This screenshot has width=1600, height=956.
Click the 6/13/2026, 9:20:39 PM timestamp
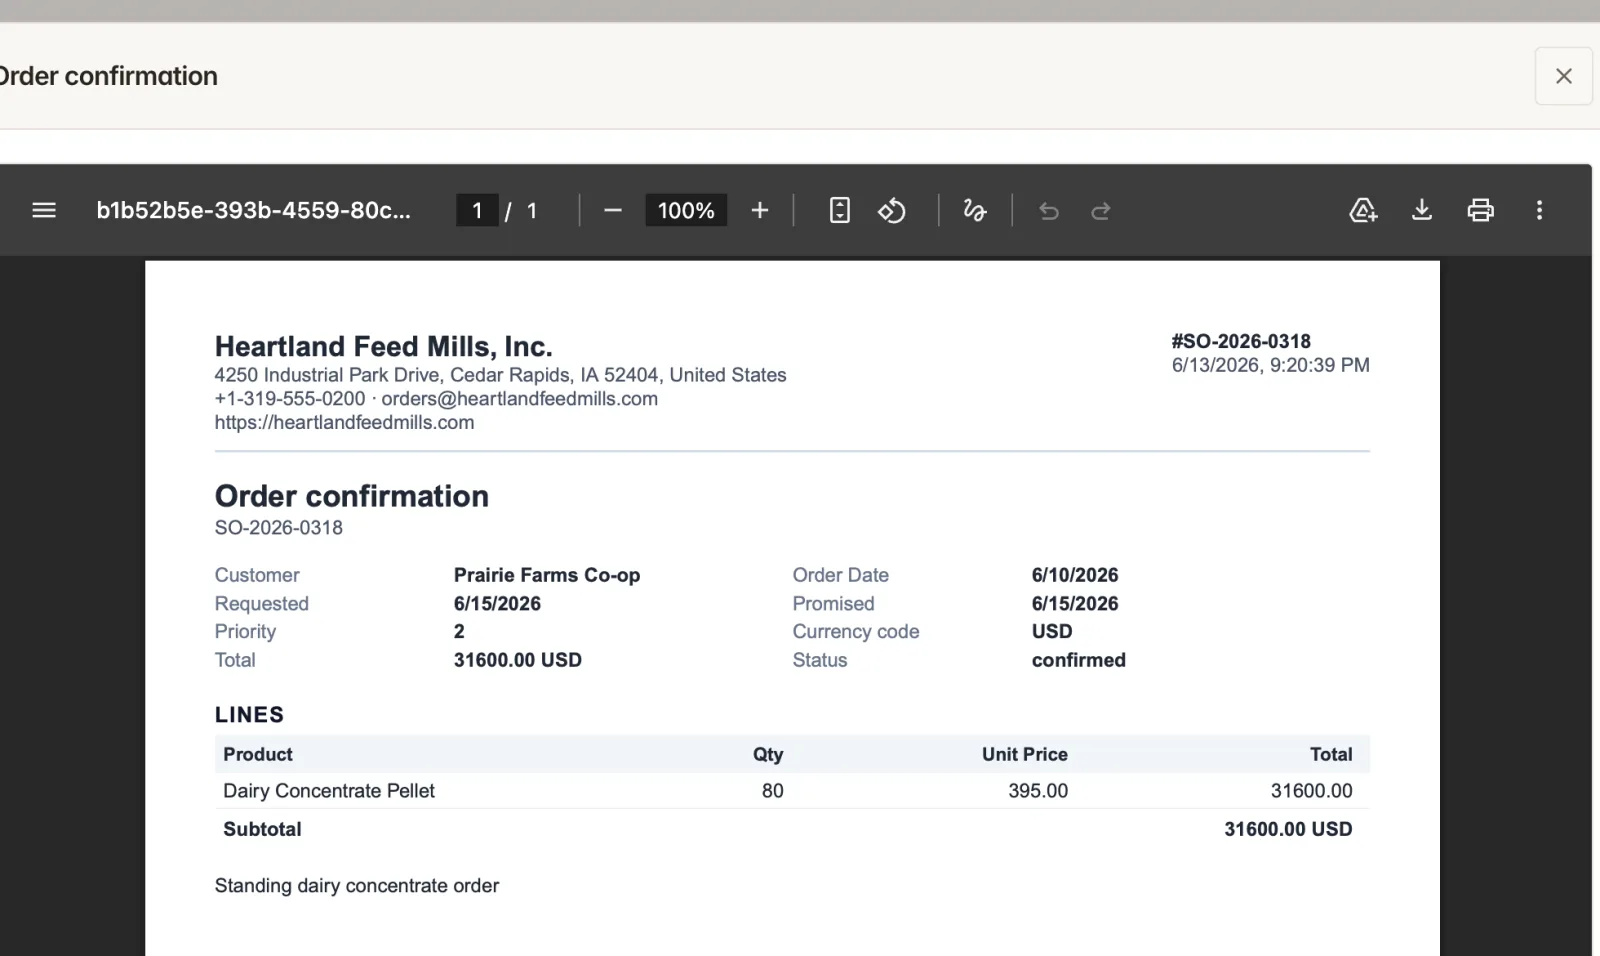click(1271, 365)
